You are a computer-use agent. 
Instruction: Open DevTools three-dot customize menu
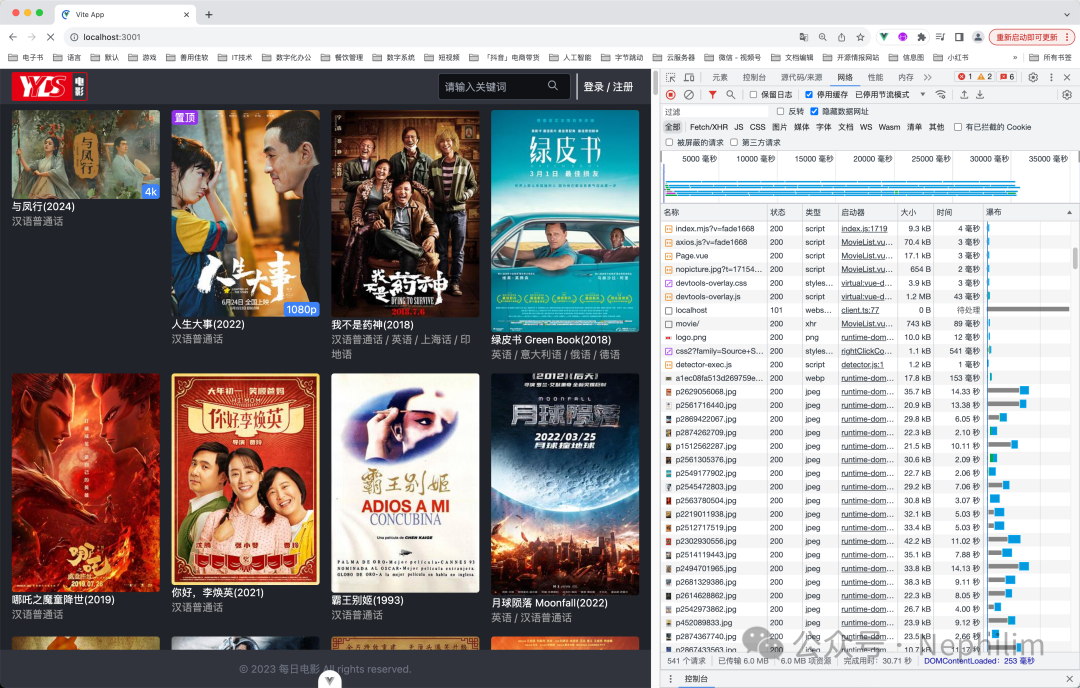point(1051,77)
